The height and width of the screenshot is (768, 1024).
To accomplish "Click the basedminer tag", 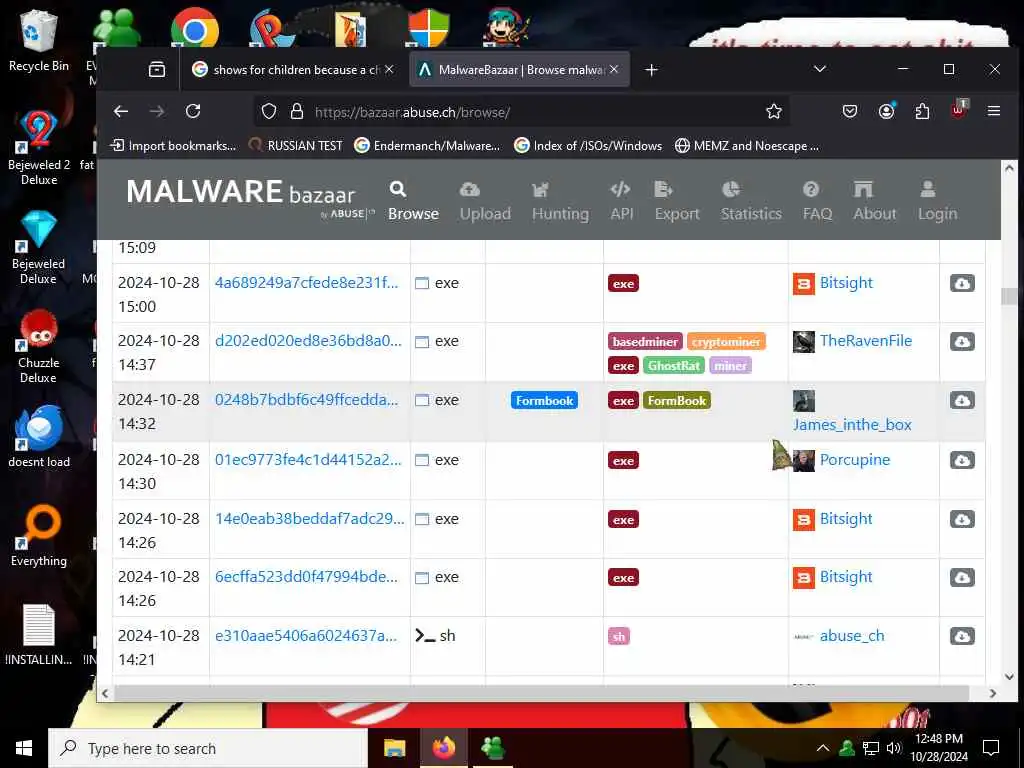I will pyautogui.click(x=645, y=342).
